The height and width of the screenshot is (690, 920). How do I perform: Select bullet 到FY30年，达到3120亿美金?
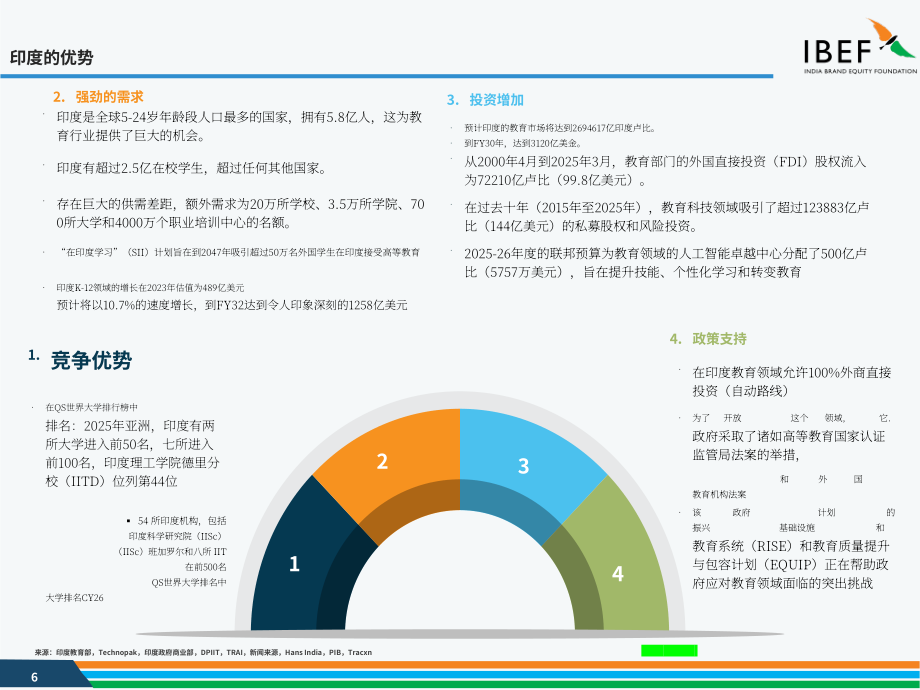pyautogui.click(x=523, y=143)
